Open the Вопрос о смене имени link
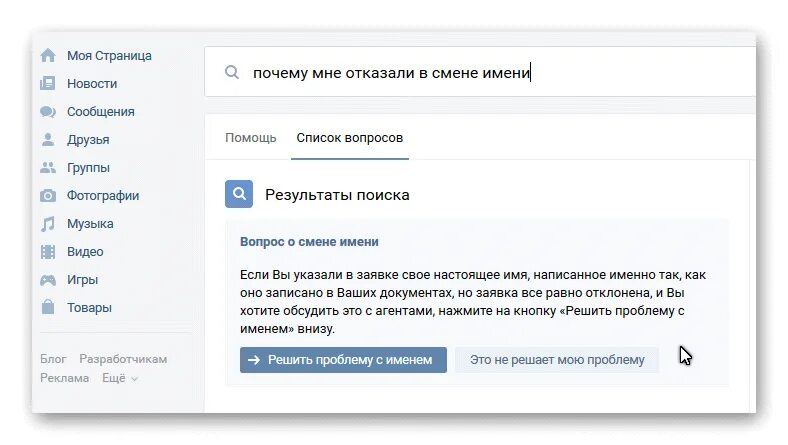Screen dimensions: 788x445 [309, 242]
